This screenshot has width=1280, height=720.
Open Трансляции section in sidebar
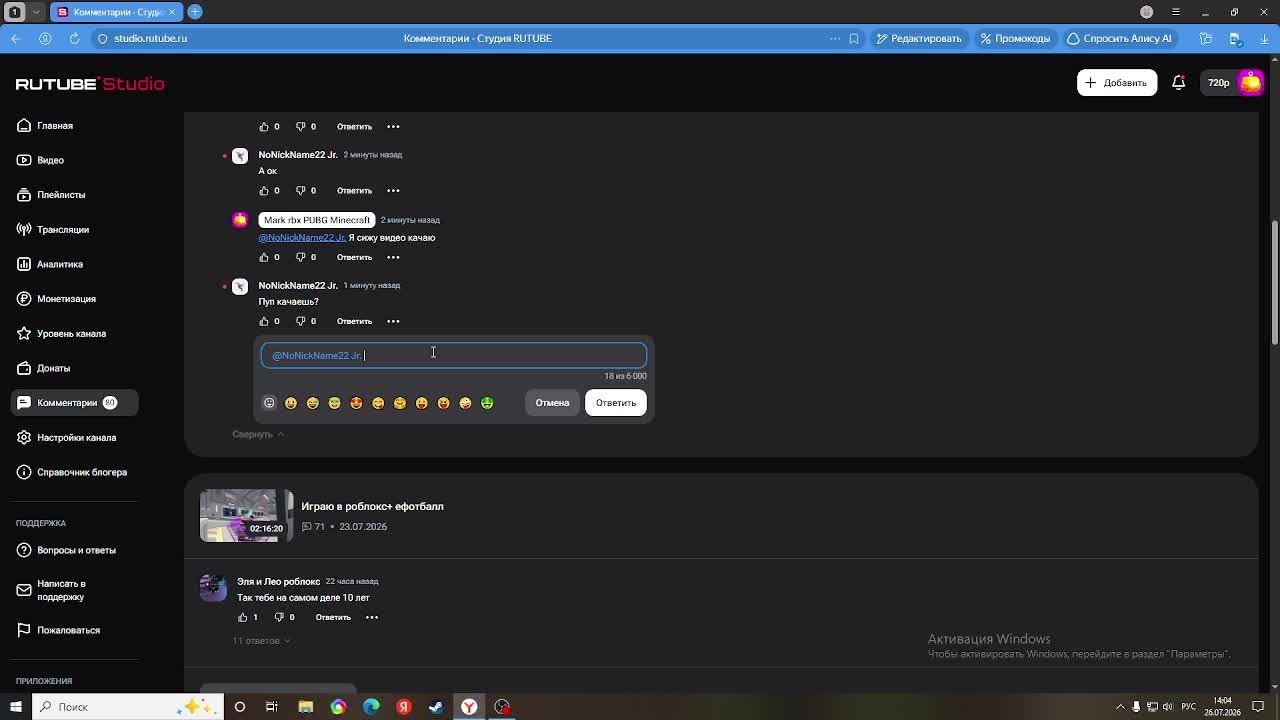53,229
